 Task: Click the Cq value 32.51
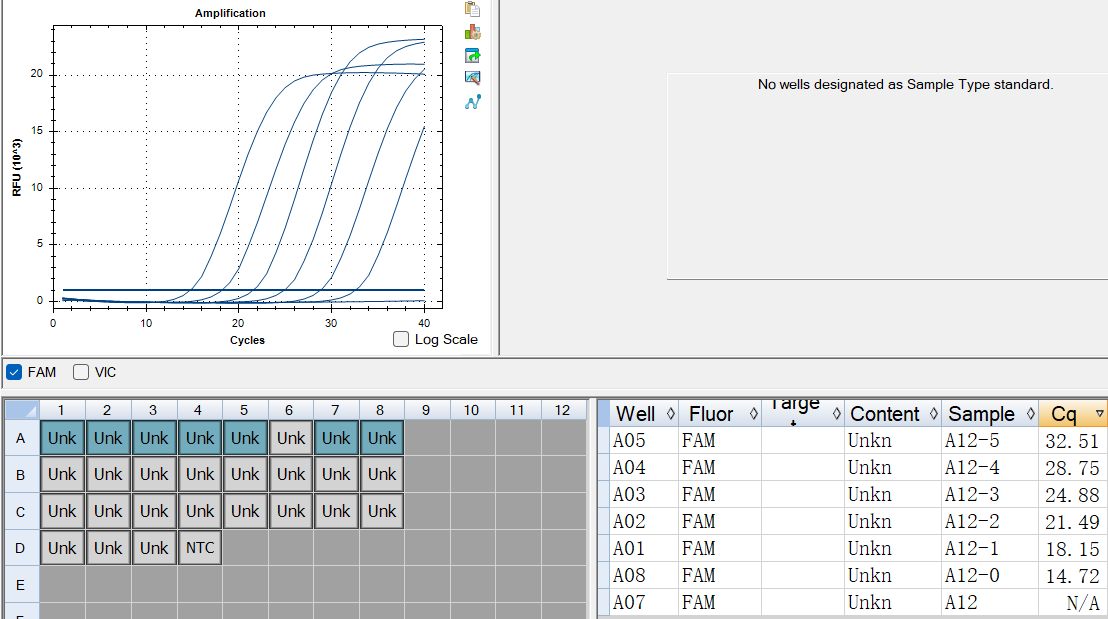pos(1072,441)
